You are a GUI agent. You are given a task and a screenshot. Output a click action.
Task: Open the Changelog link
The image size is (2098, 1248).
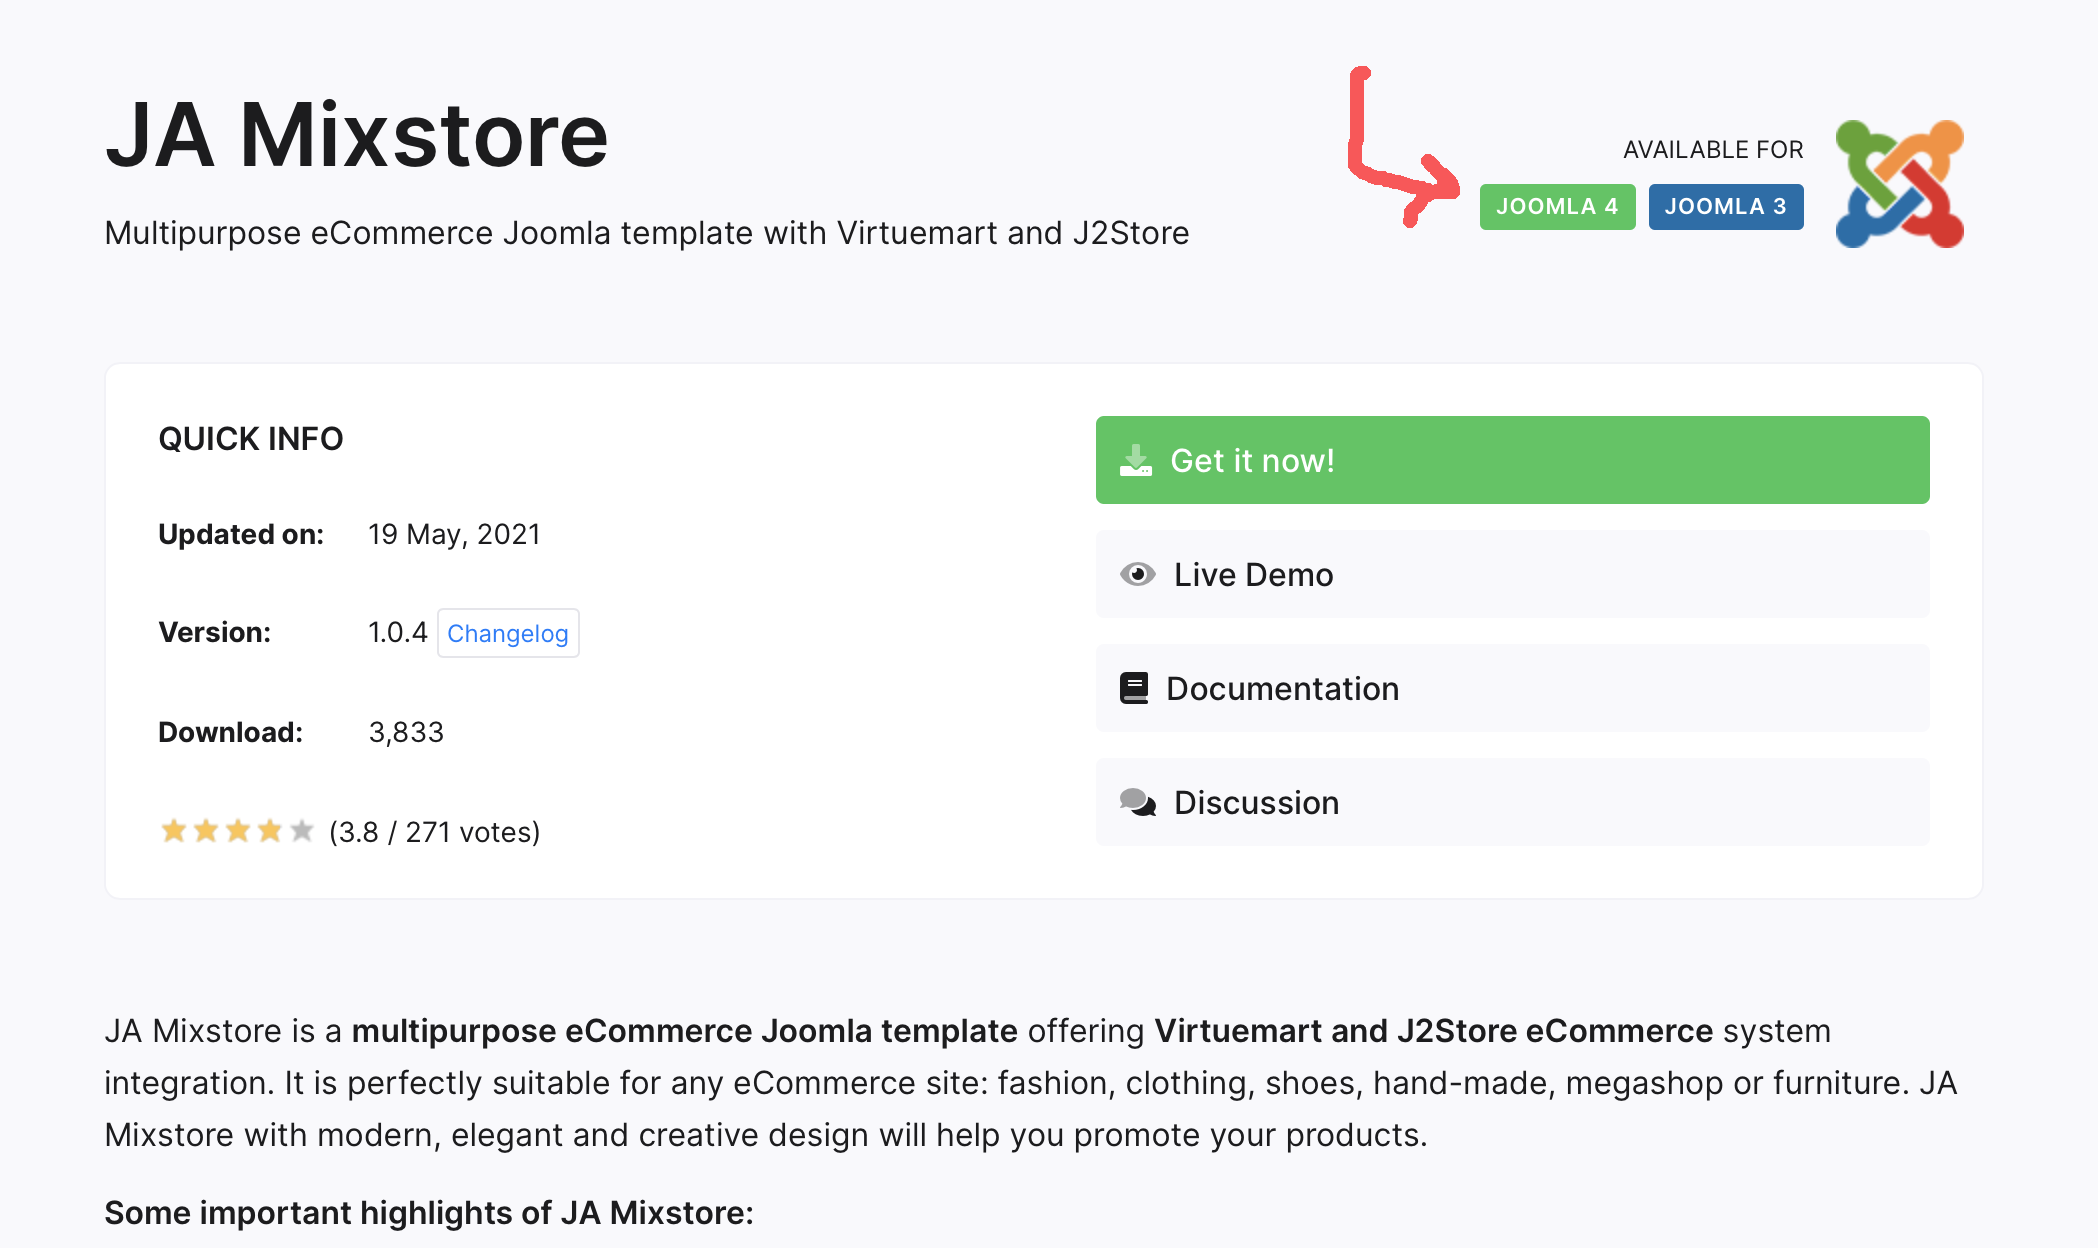508,633
